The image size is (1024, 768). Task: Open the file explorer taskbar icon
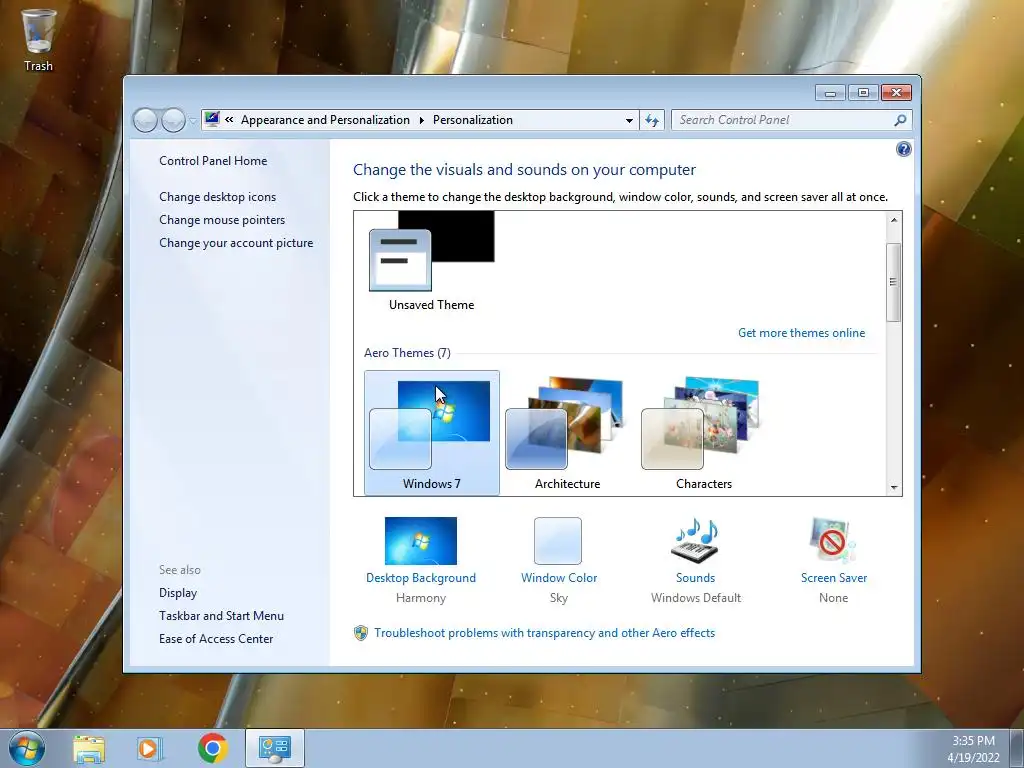pyautogui.click(x=89, y=748)
